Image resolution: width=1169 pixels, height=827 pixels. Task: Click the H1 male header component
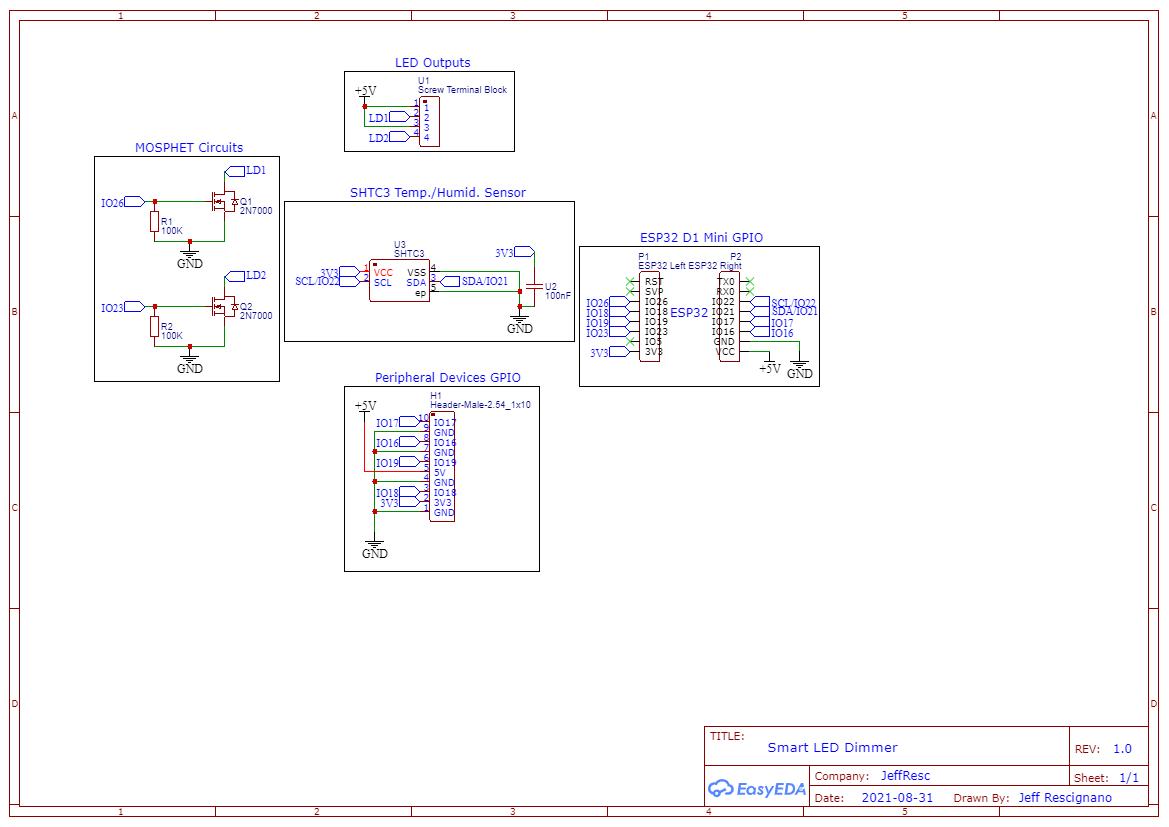point(442,466)
